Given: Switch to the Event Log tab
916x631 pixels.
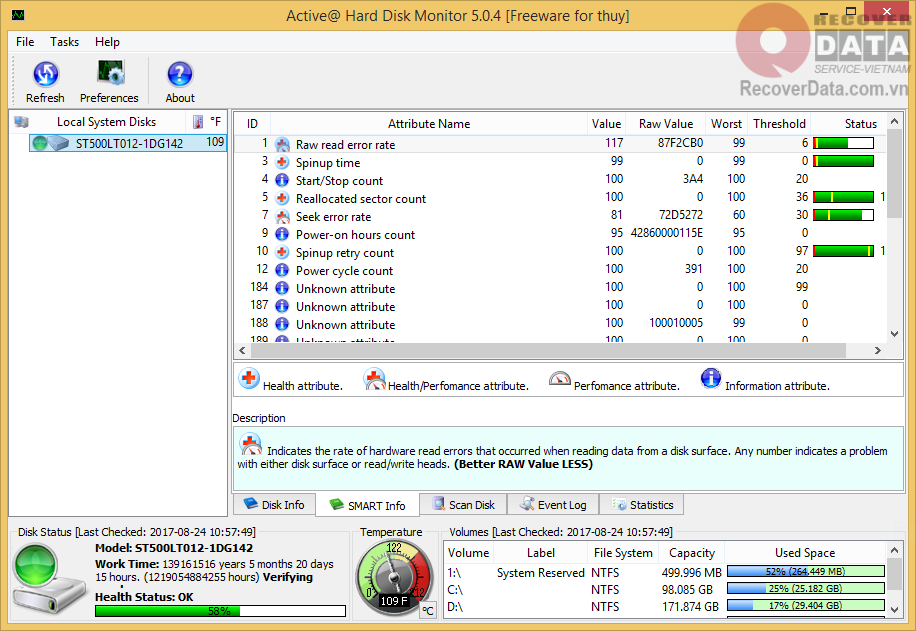Looking at the screenshot, I should [x=553, y=505].
